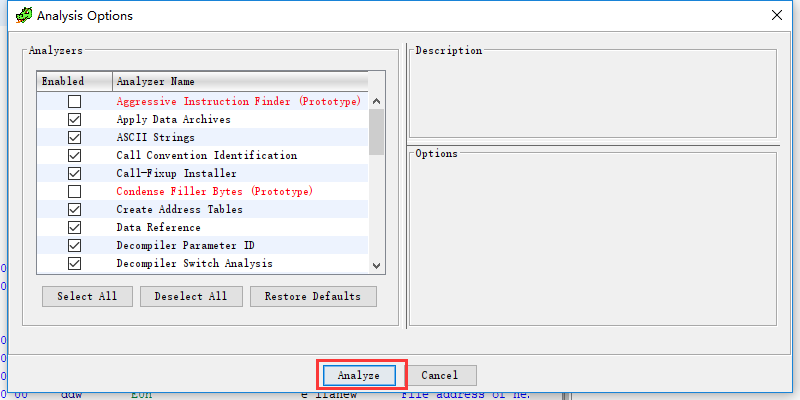800x400 pixels.
Task: Toggle the Data Reference checkbox
Action: point(74,228)
